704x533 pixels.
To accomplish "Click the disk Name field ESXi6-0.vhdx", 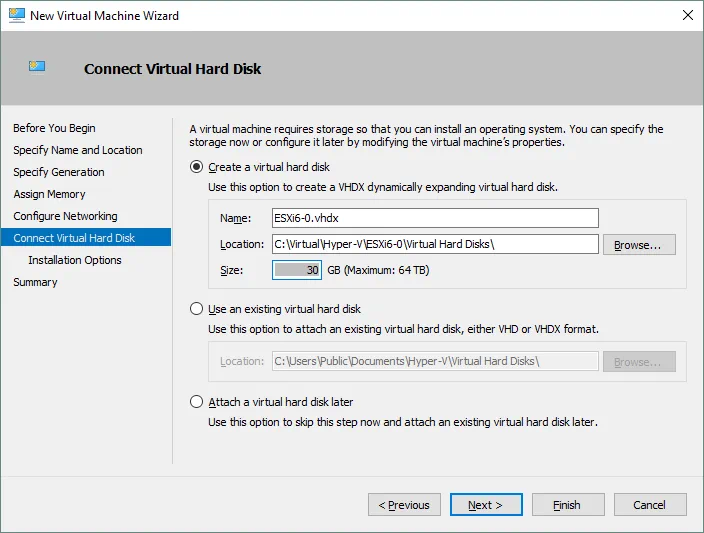I will click(434, 218).
